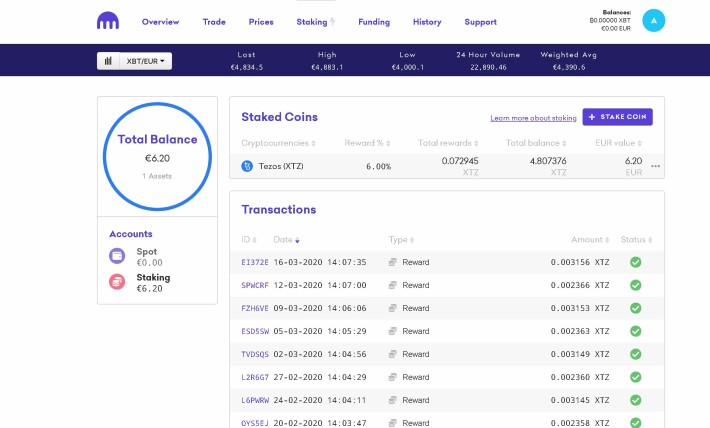710x428 pixels.
Task: Open Learn more about staking link
Action: pos(533,118)
